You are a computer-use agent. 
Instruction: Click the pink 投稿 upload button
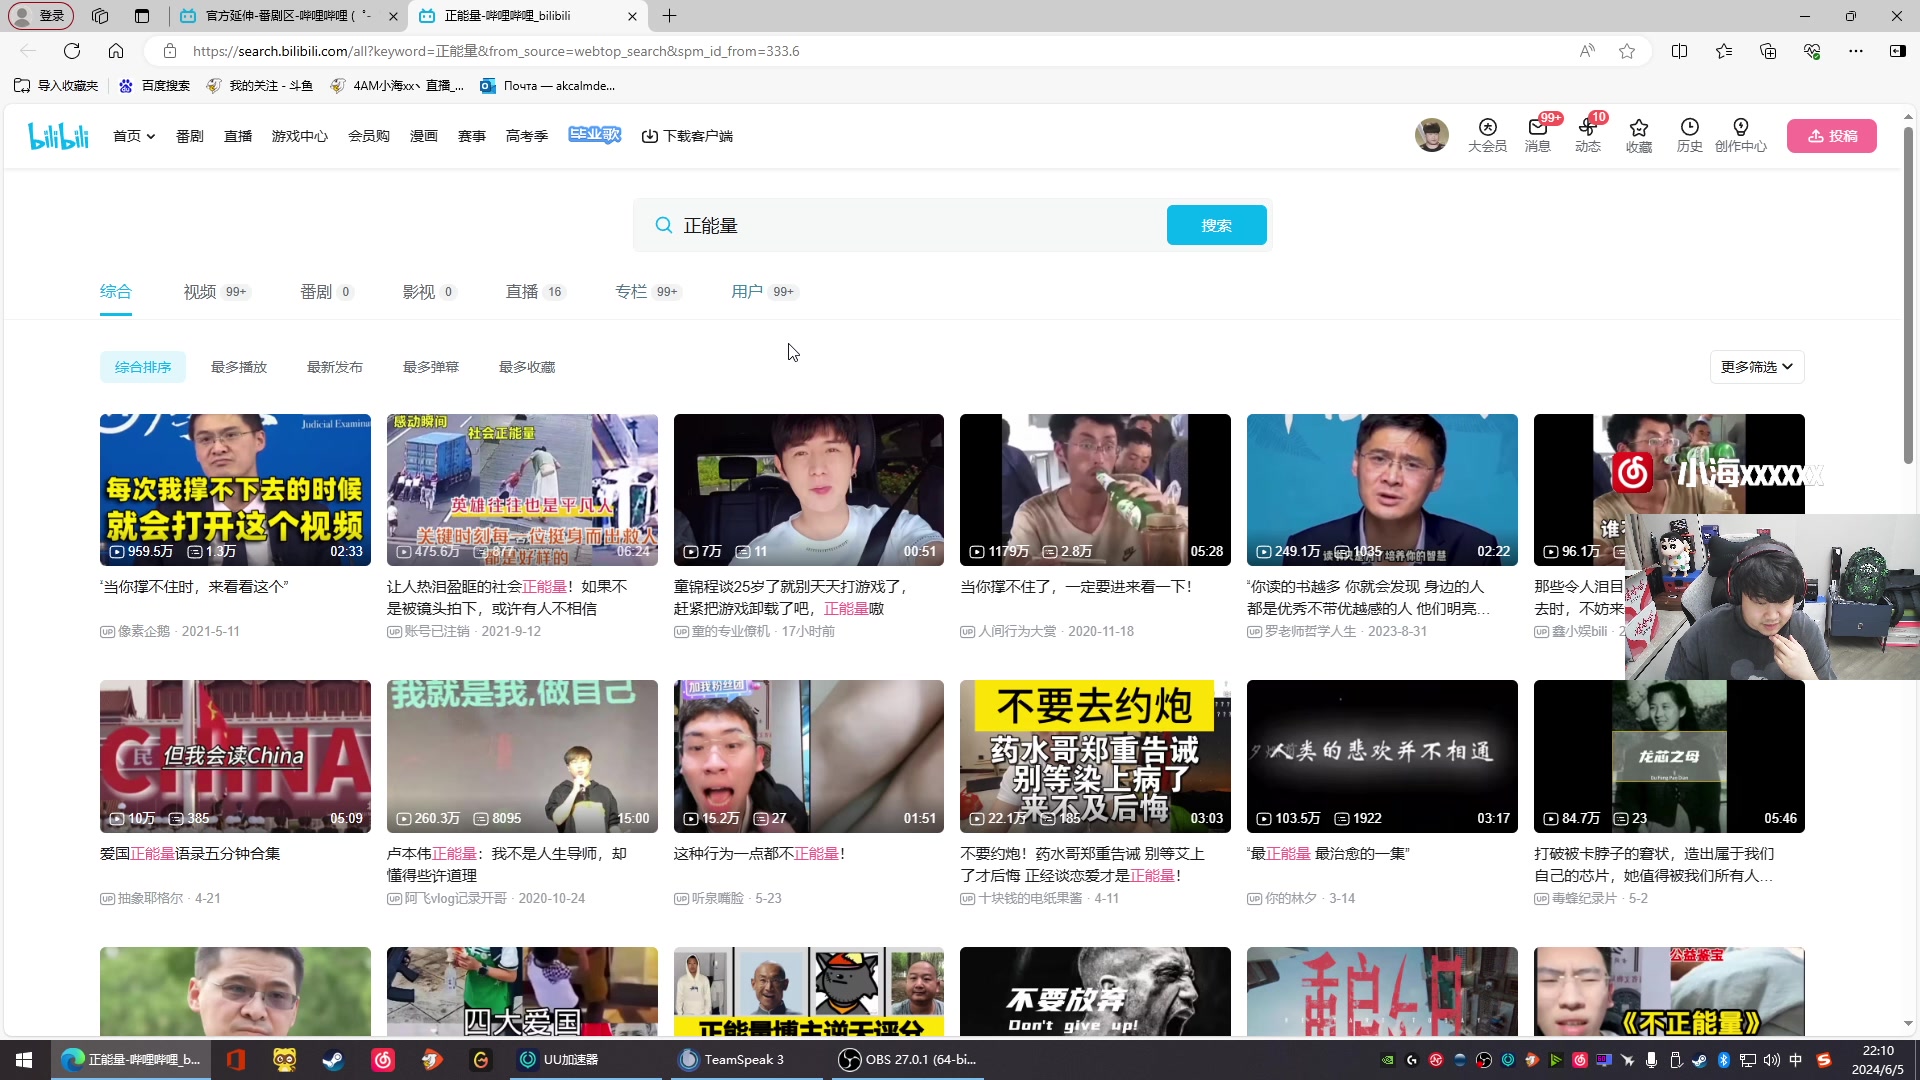coord(1831,136)
